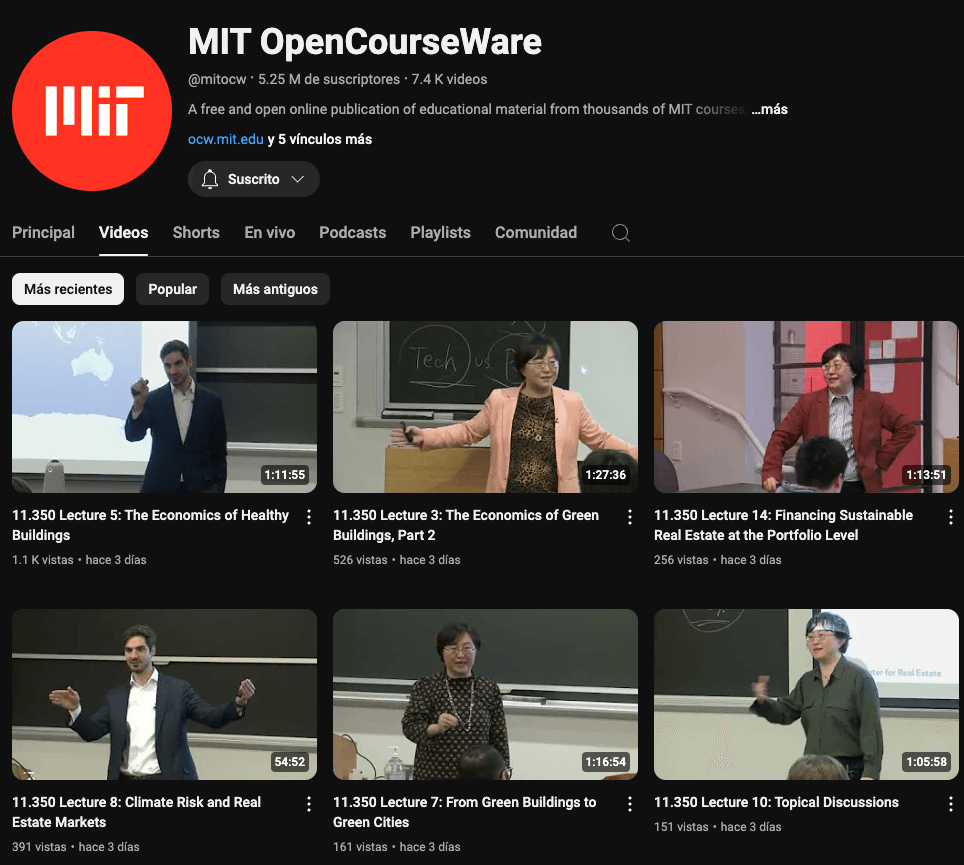This screenshot has width=964, height=865.
Task: Show the 5 vínculos más links
Action: click(319, 139)
